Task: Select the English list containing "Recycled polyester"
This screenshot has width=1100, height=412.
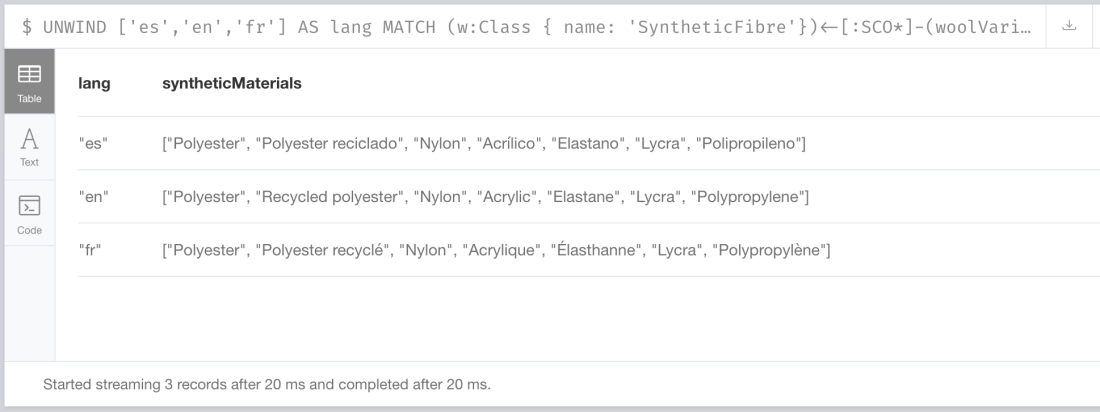Action: 485,197
